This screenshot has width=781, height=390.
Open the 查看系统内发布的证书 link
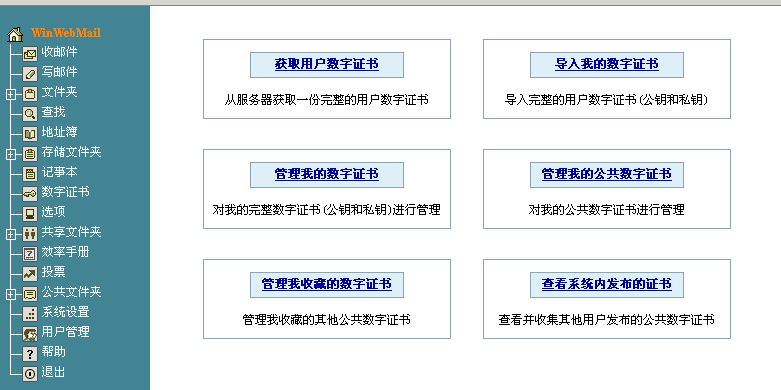pos(607,284)
